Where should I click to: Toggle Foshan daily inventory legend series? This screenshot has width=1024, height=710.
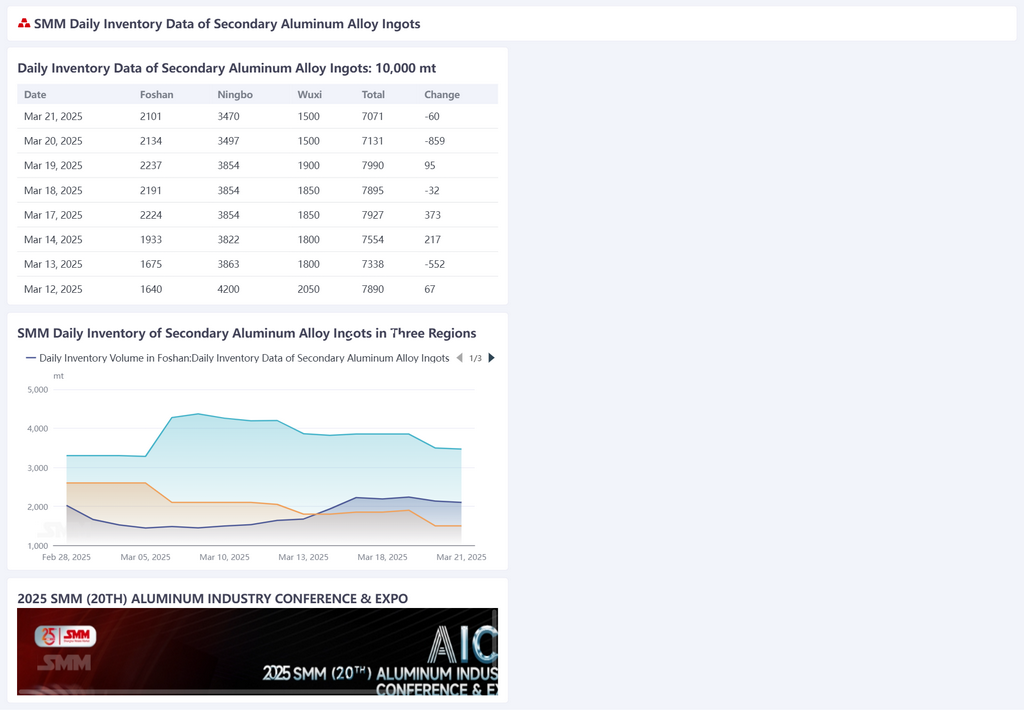(x=237, y=358)
